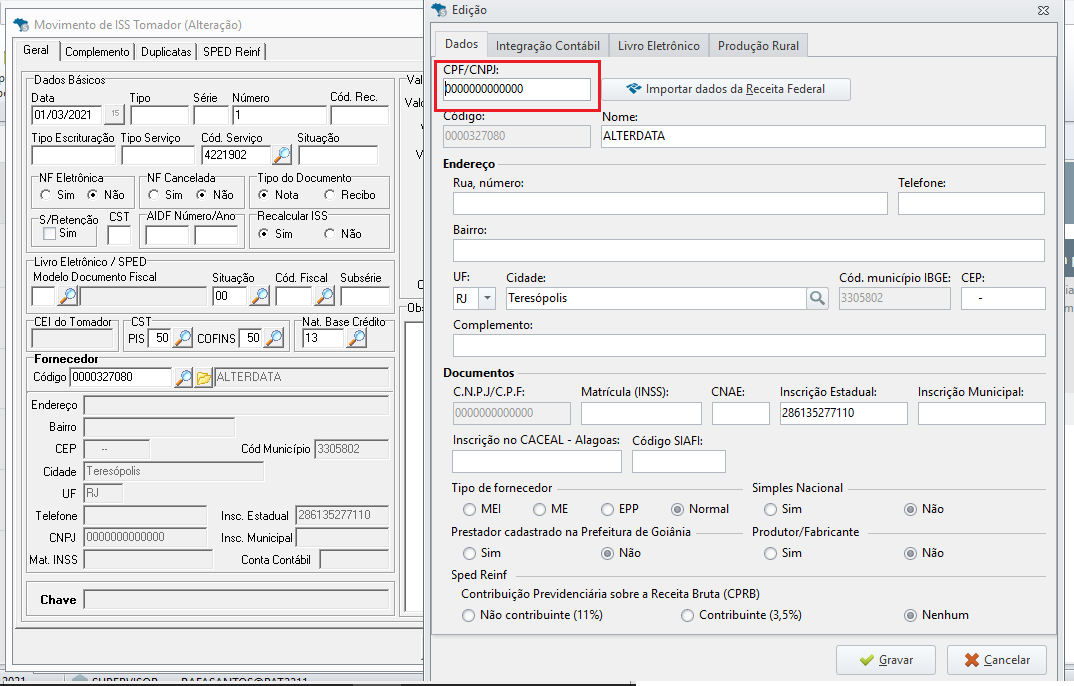Viewport: 1074px width, 686px height.
Task: Select NF Eletrônica Sim radio
Action: pyautogui.click(x=45, y=195)
